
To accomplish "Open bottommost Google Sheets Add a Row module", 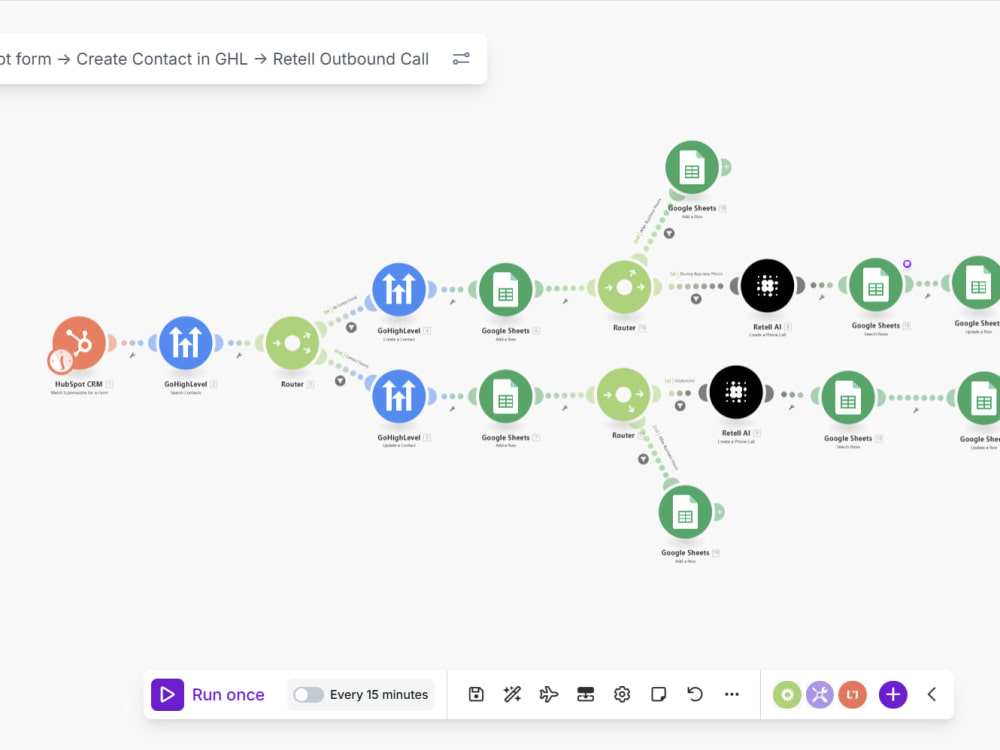I will click(x=685, y=512).
